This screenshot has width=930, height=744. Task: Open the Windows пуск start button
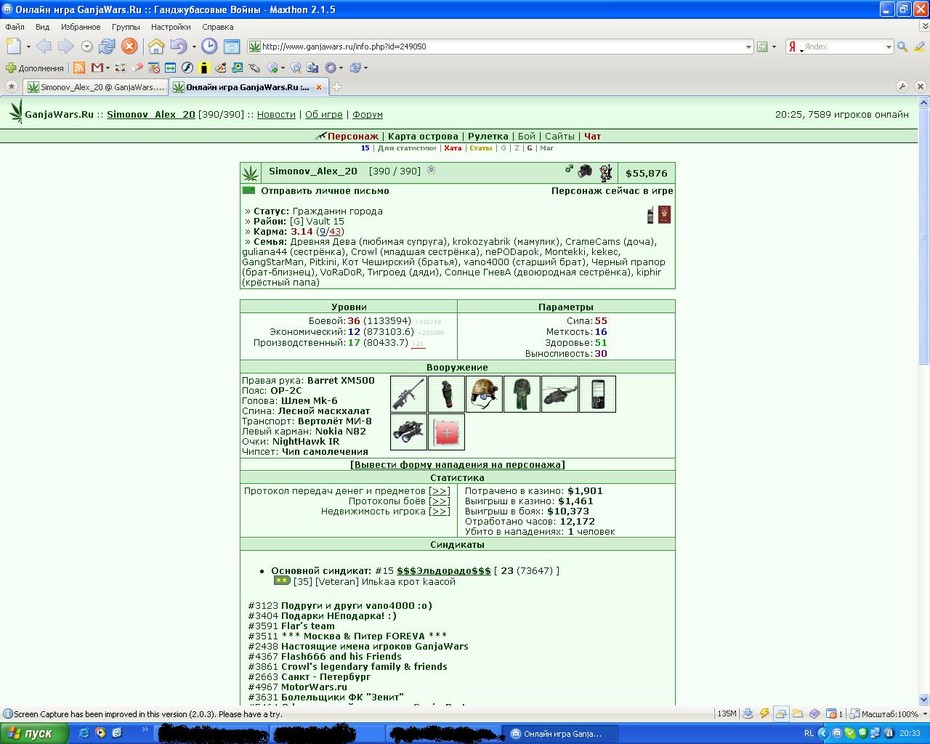click(x=34, y=733)
